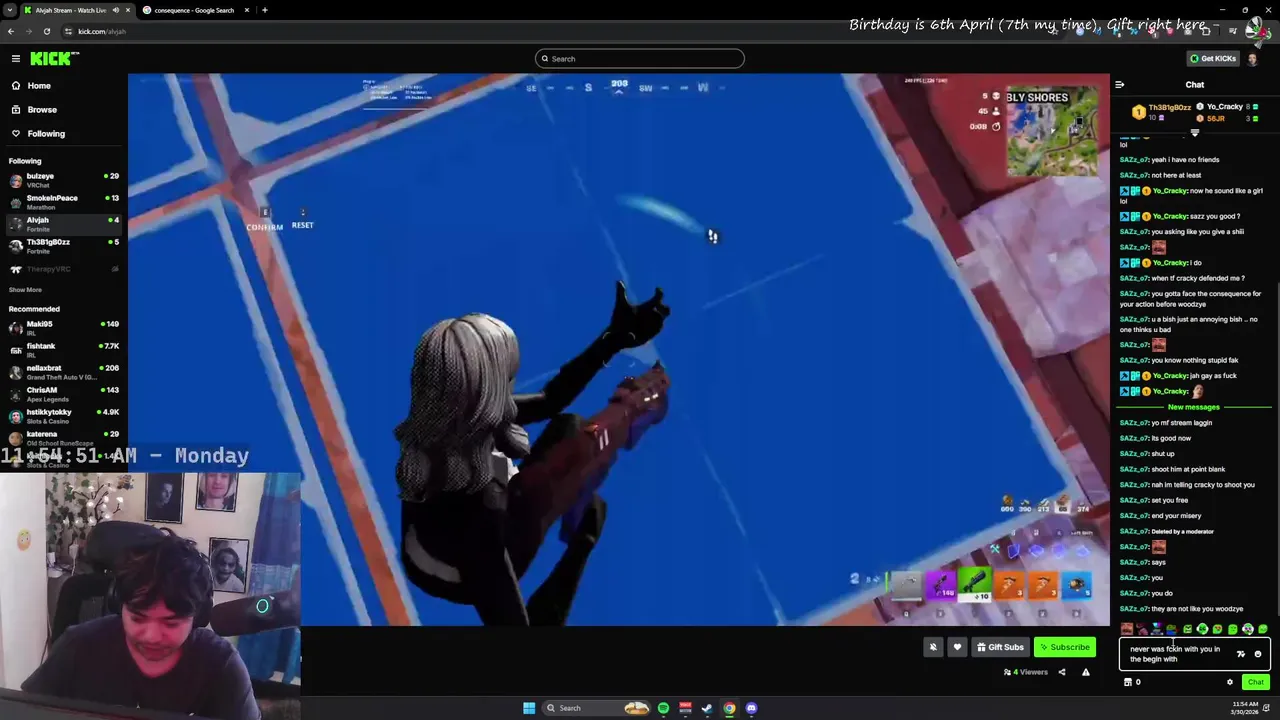Click the Kick search field
The height and width of the screenshot is (720, 1280).
tap(640, 59)
